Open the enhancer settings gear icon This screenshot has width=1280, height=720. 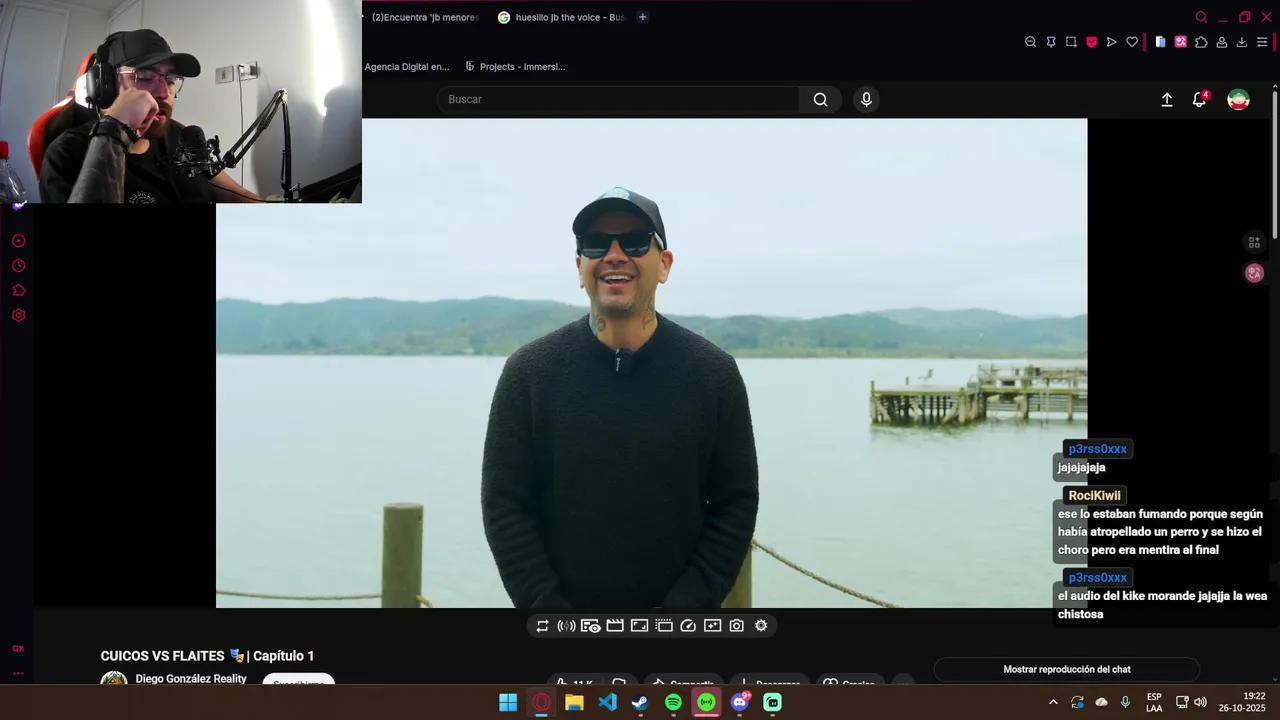761,626
